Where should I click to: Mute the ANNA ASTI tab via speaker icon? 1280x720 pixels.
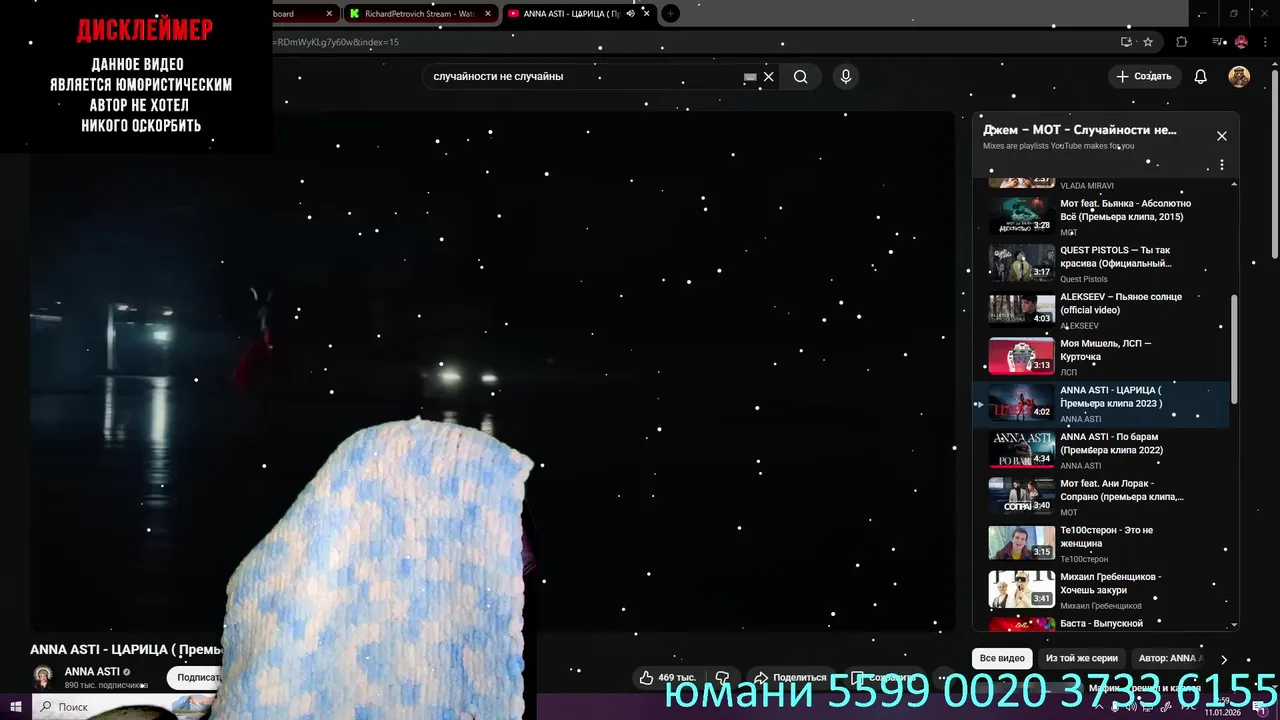(631, 14)
